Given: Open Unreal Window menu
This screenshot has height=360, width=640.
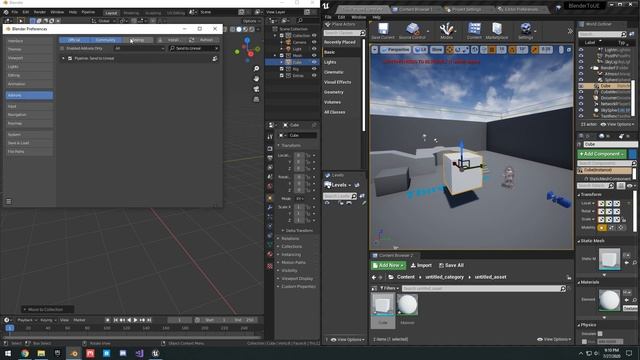Looking at the screenshot, I should tap(359, 17).
